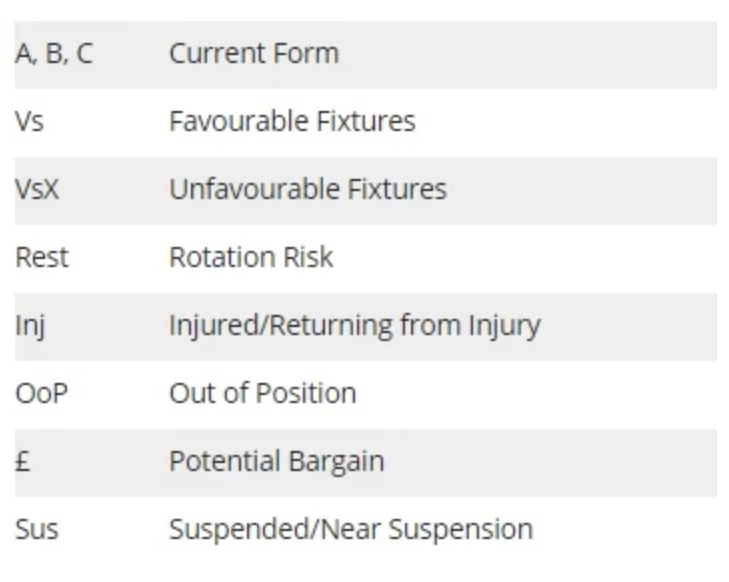Select 'Injured/Returning from Injury' text
Screen dimensions: 729x582
[x=355, y=326]
